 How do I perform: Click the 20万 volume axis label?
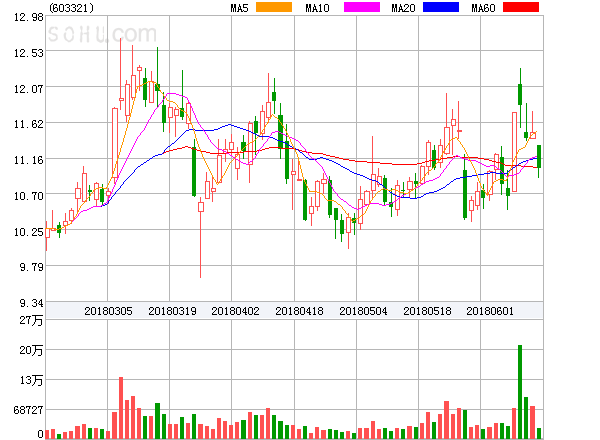point(31,350)
